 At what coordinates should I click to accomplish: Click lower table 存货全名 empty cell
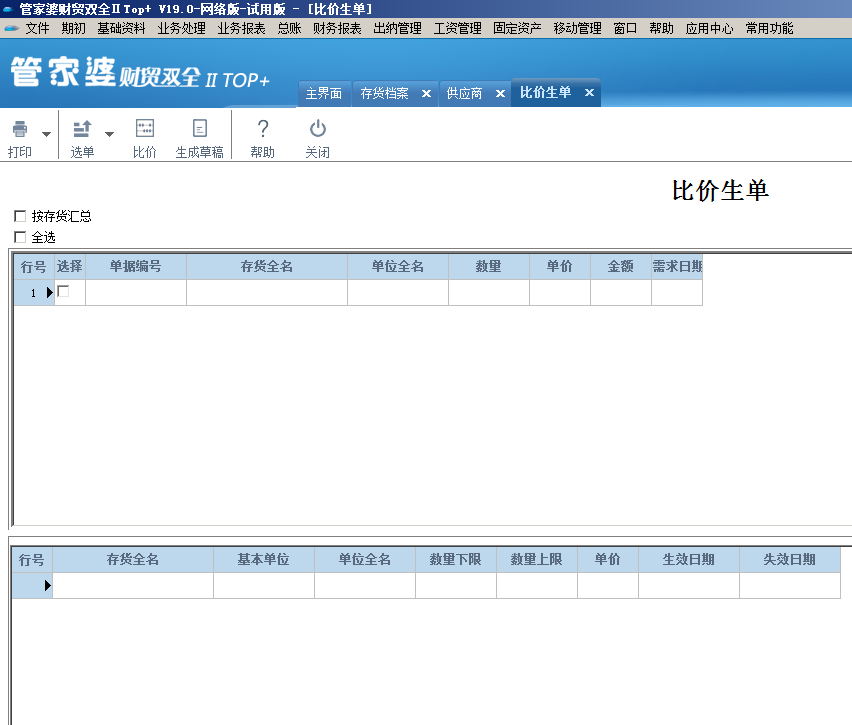pos(133,585)
